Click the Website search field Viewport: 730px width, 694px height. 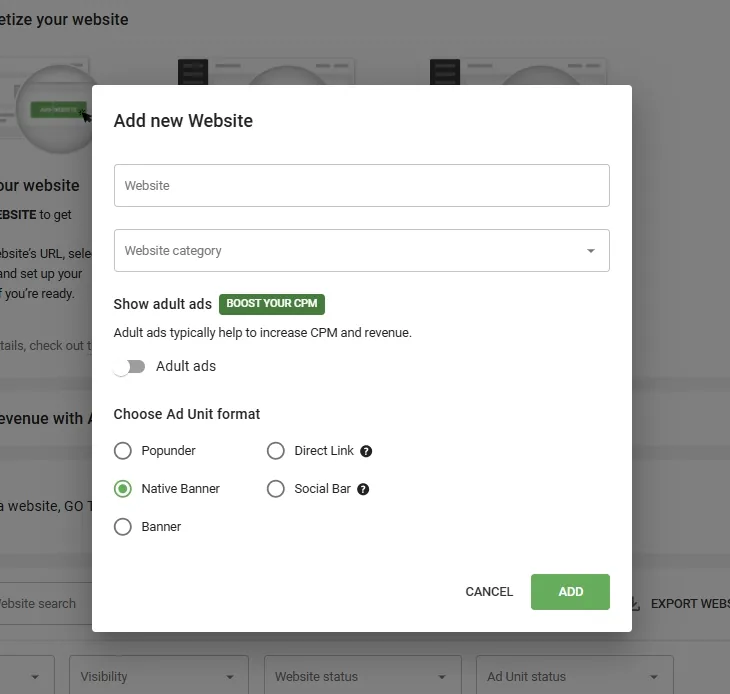pos(40,604)
